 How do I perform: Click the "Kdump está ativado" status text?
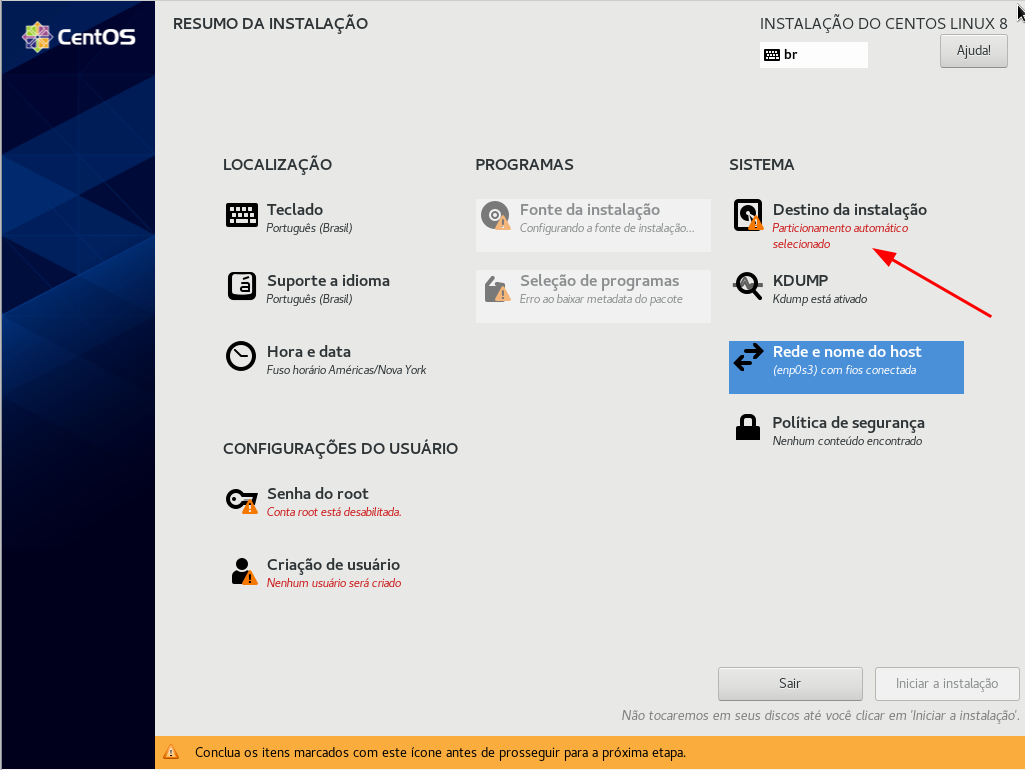pos(820,299)
